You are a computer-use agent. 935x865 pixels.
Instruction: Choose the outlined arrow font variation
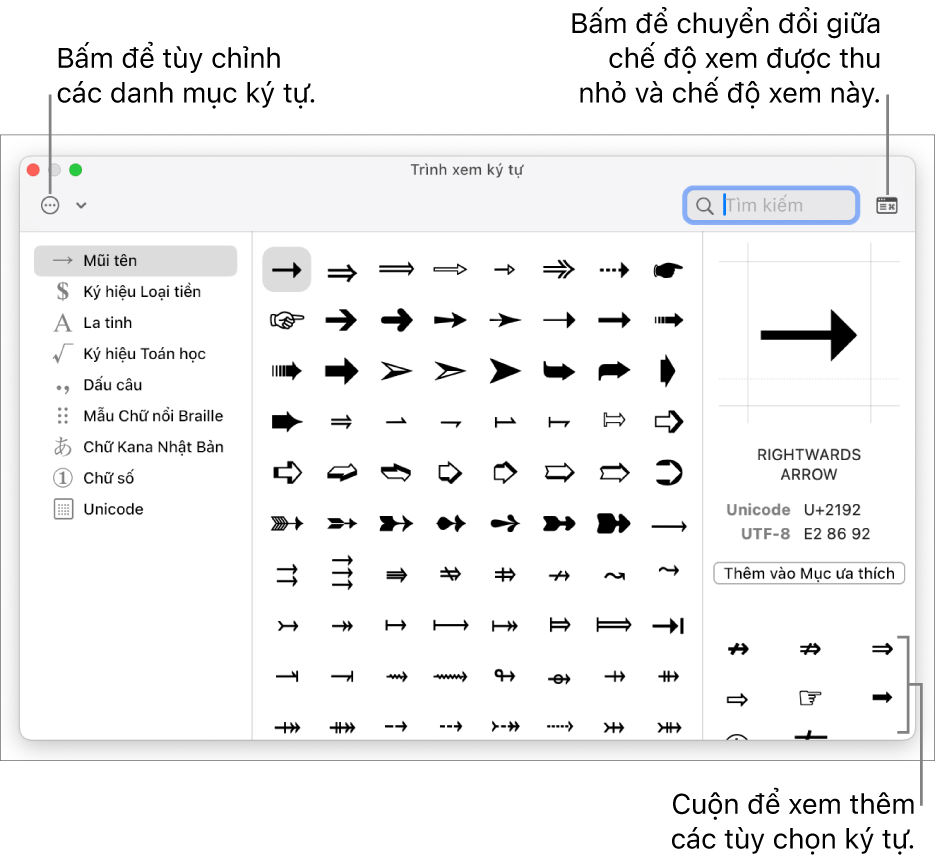[737, 699]
